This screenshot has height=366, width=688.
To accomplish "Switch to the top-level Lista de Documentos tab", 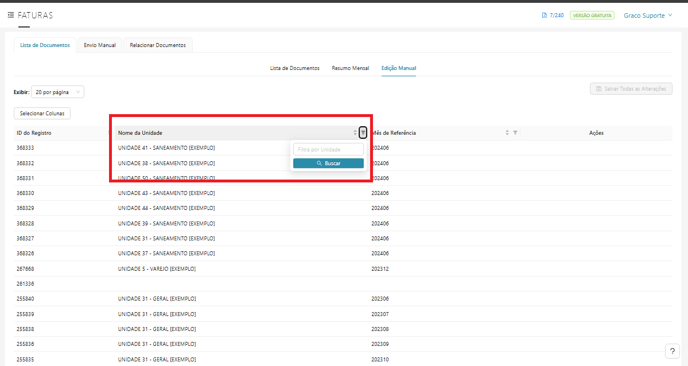I will [45, 45].
